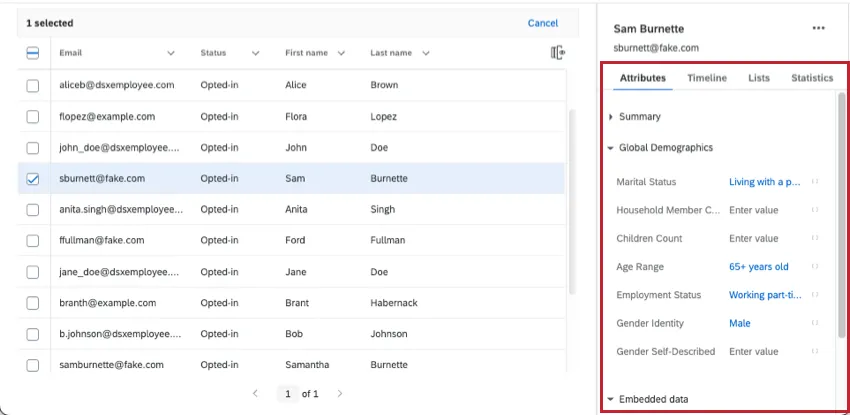
Task: Collapse the Global Demographics section
Action: (611, 148)
